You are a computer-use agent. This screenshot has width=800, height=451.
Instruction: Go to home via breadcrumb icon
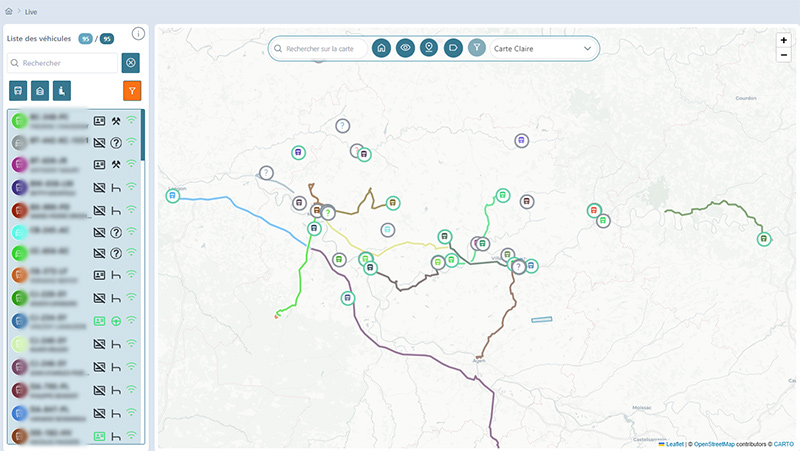[9, 10]
